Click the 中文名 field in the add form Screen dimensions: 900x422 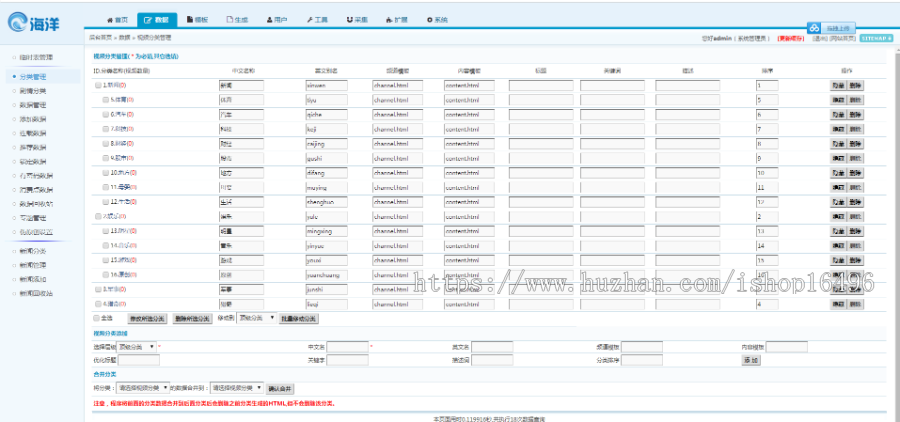(347, 347)
